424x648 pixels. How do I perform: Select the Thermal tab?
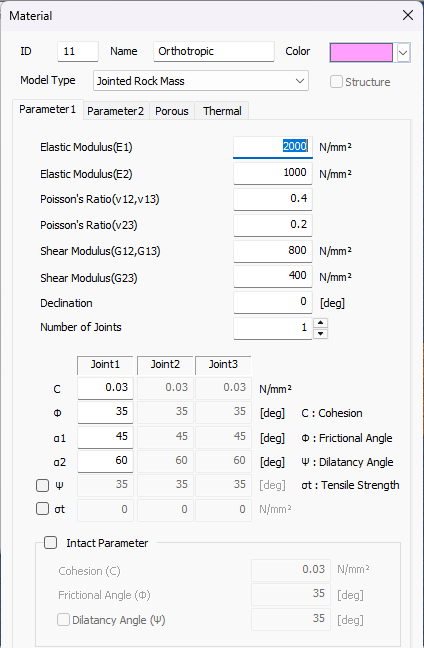[x=222, y=111]
